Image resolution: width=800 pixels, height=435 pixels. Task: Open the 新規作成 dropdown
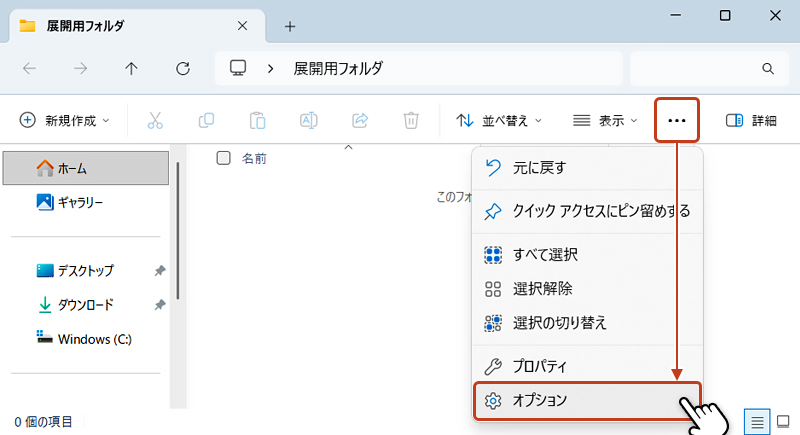(x=64, y=120)
